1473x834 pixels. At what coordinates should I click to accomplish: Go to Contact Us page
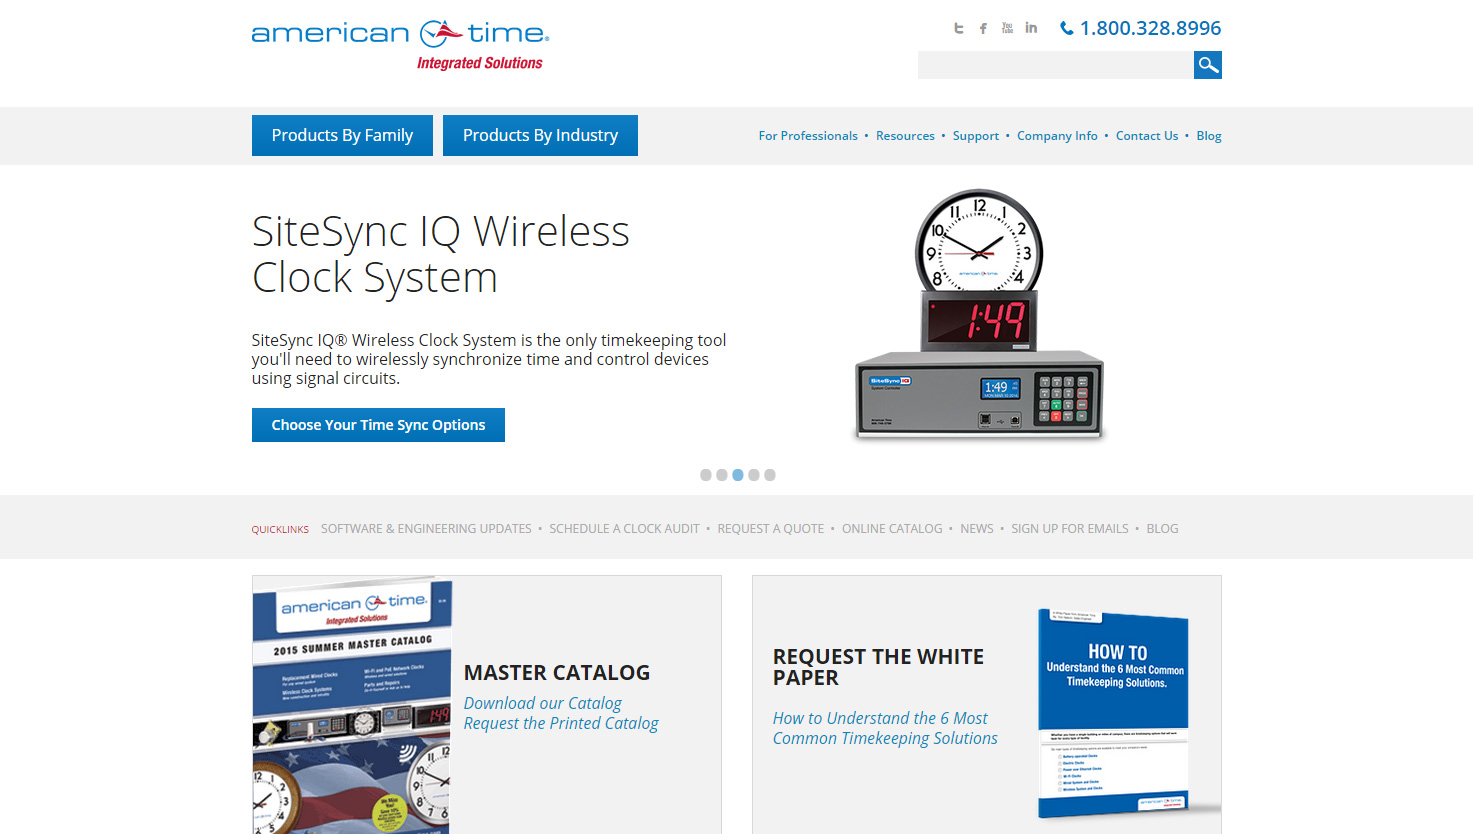click(1147, 136)
